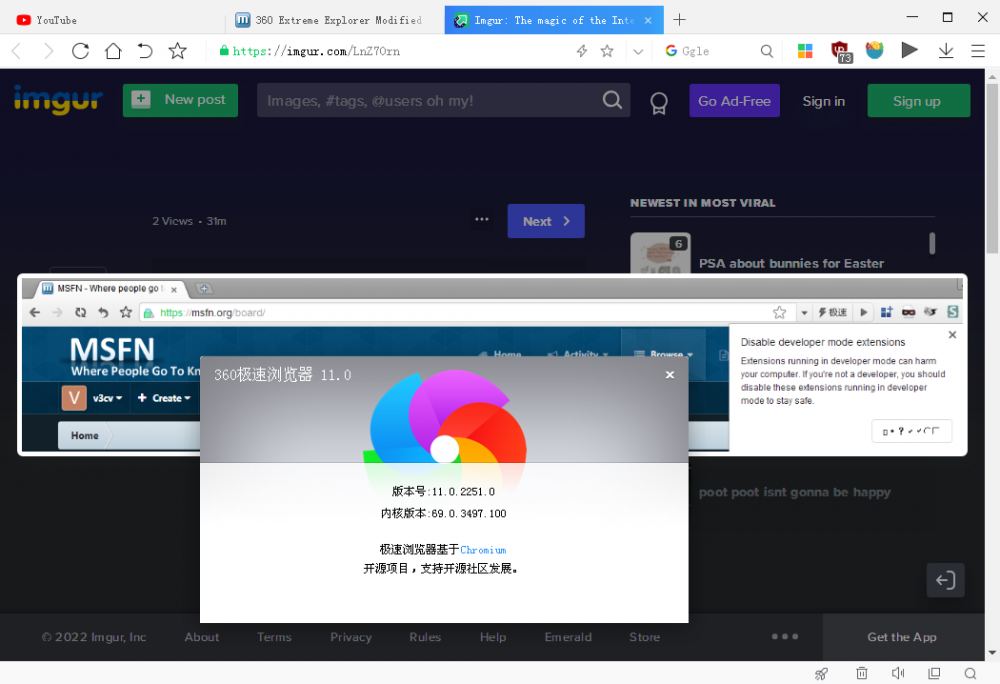Click the undo closed tab arrow icon
Image resolution: width=1000 pixels, height=684 pixels.
click(145, 51)
